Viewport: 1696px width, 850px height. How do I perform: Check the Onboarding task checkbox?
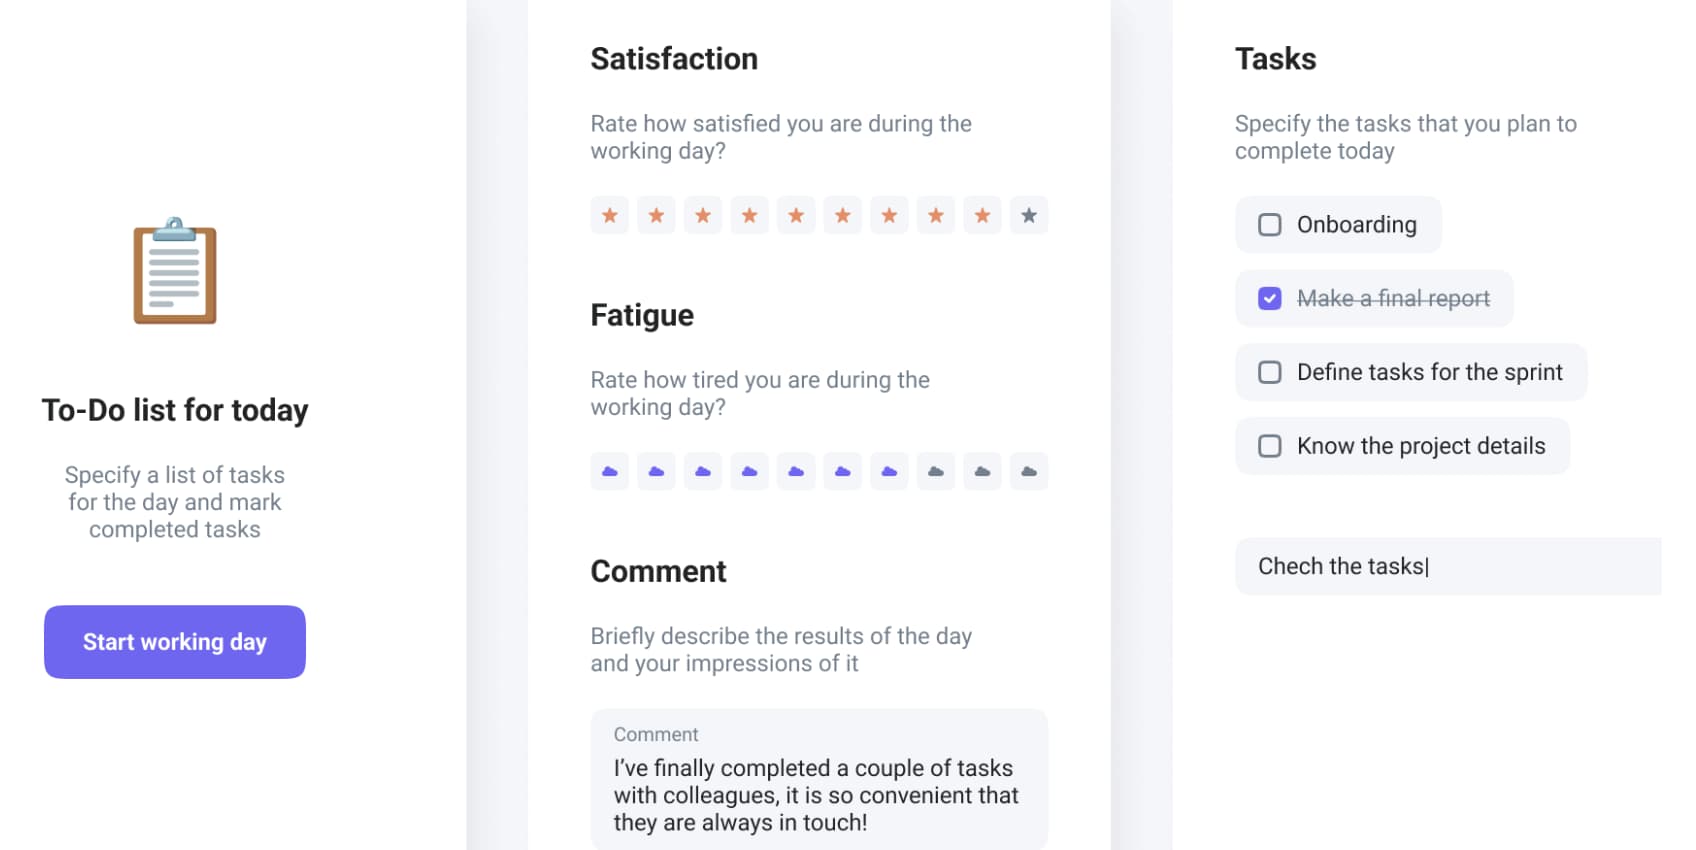pos(1270,224)
